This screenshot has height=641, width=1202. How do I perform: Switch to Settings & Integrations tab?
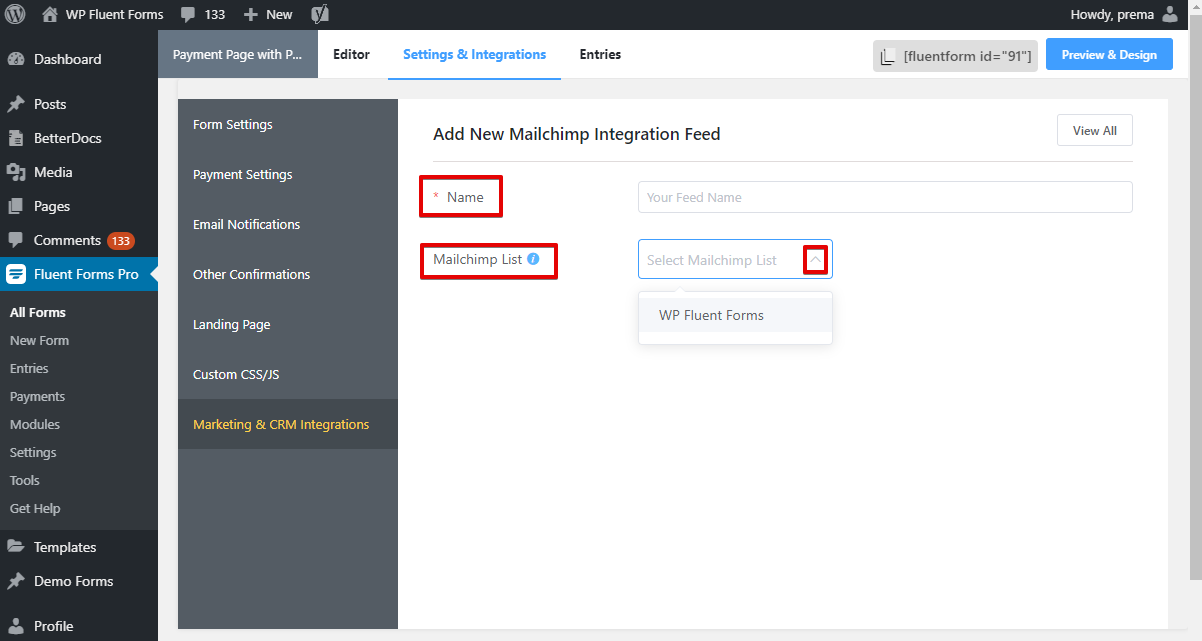point(474,55)
